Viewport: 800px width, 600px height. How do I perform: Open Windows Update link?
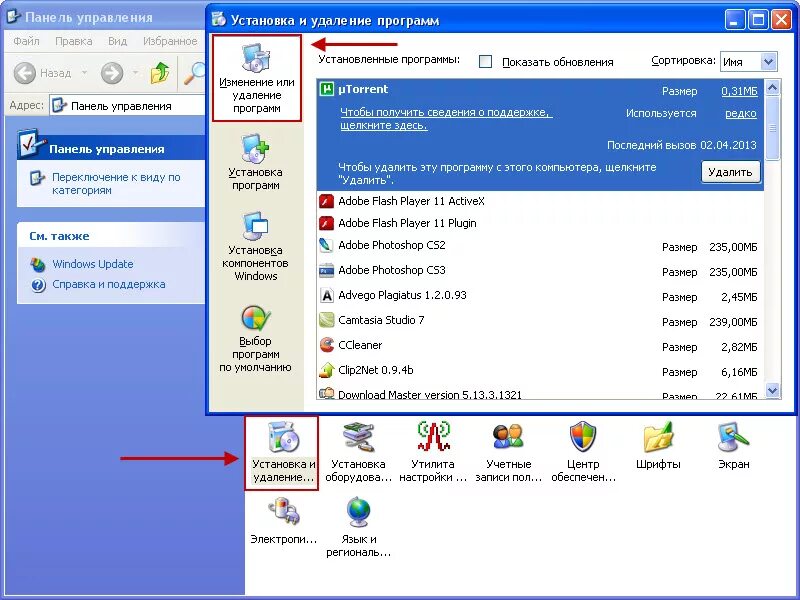tap(92, 264)
